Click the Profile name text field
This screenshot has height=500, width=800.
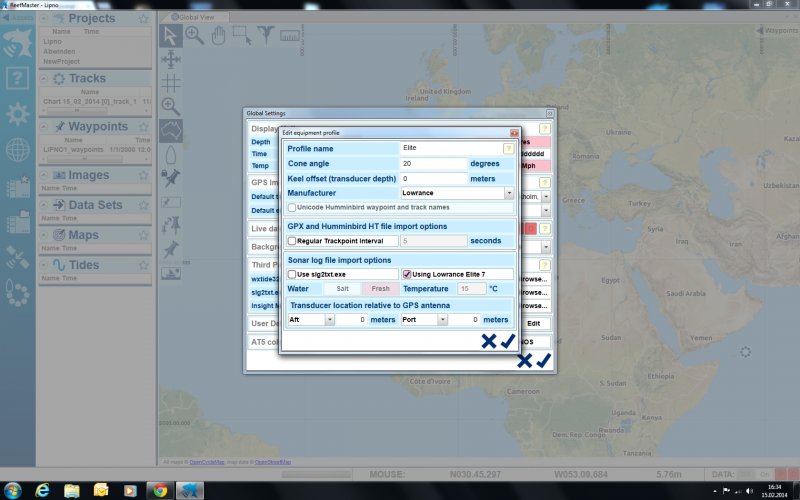449,148
